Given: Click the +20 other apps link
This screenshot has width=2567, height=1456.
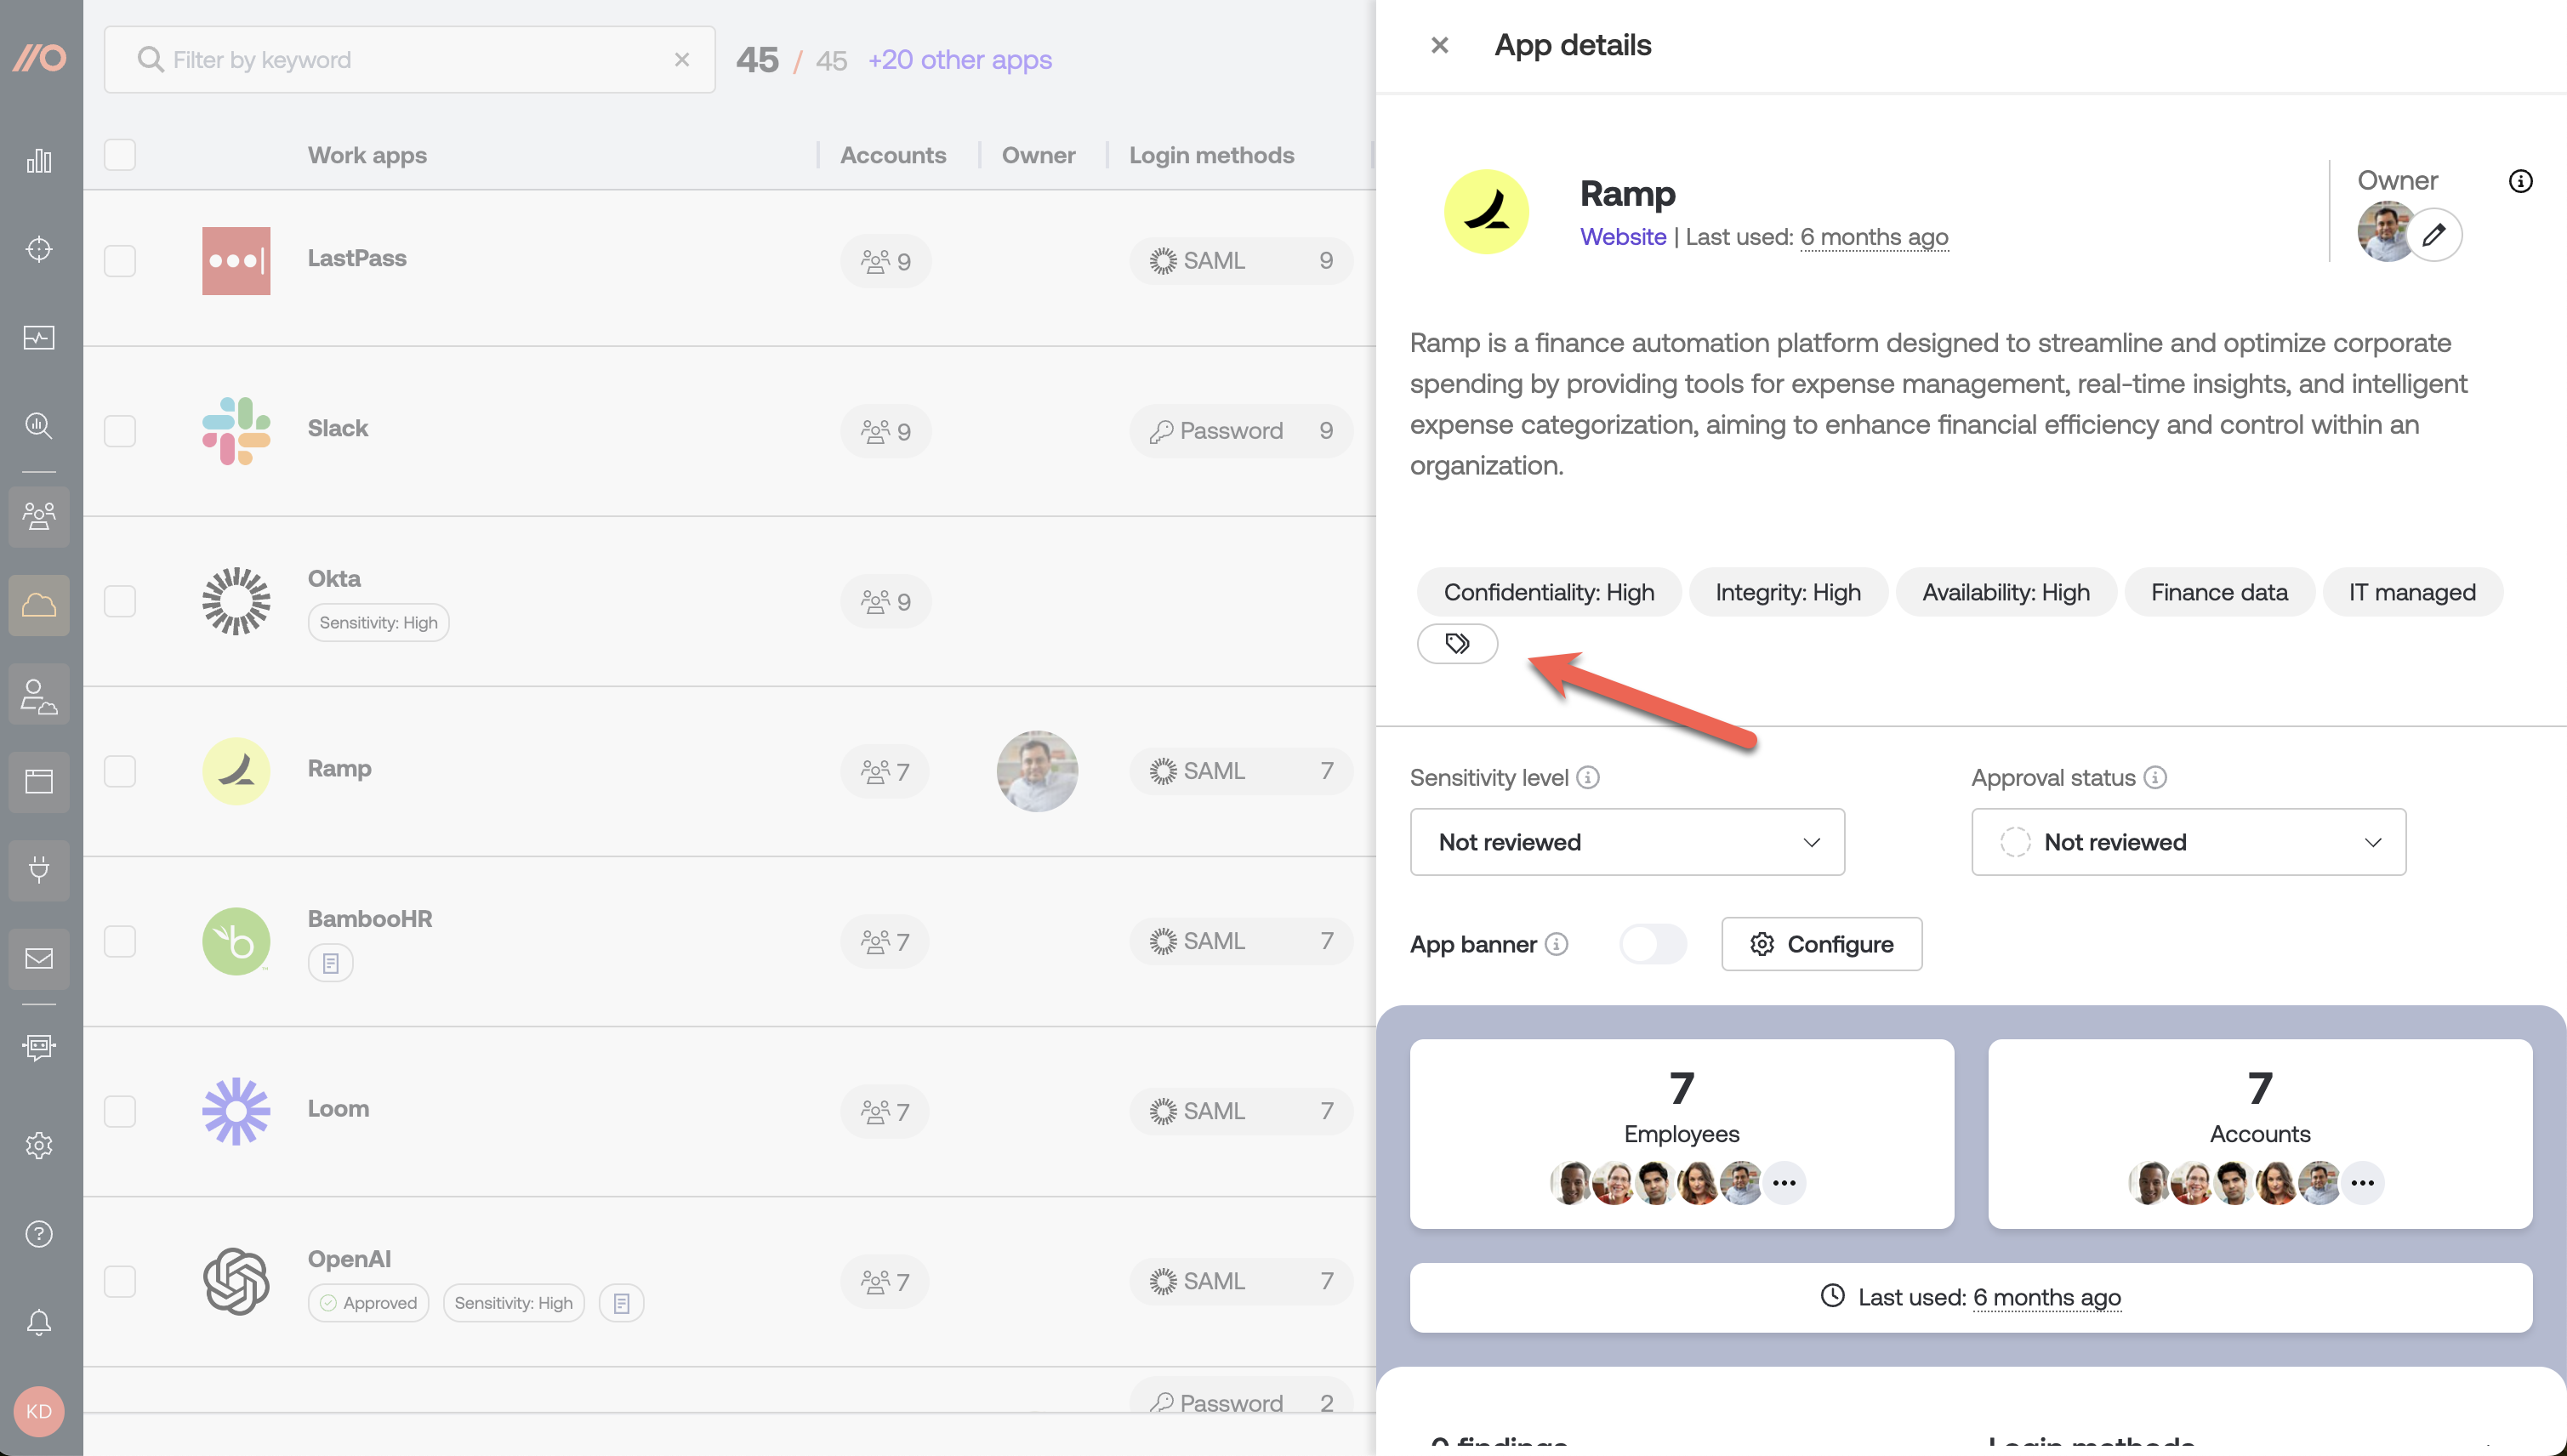Looking at the screenshot, I should coord(959,60).
